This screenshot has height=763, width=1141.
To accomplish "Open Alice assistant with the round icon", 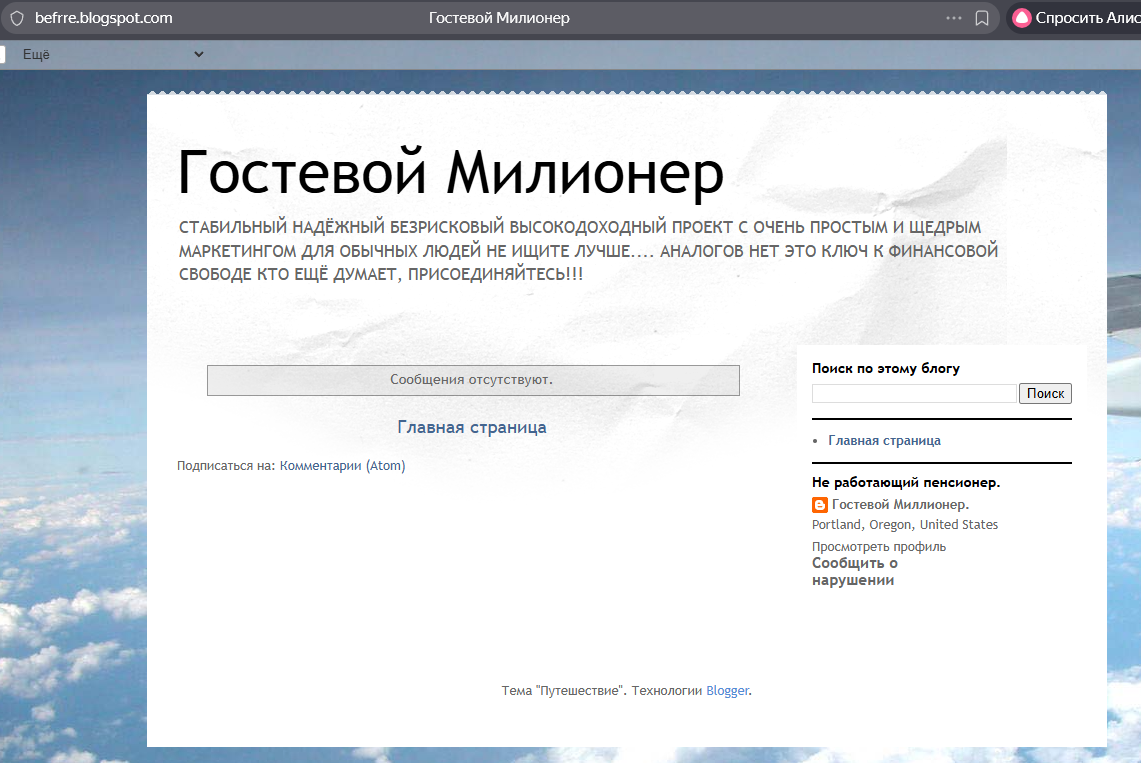I will click(1020, 17).
